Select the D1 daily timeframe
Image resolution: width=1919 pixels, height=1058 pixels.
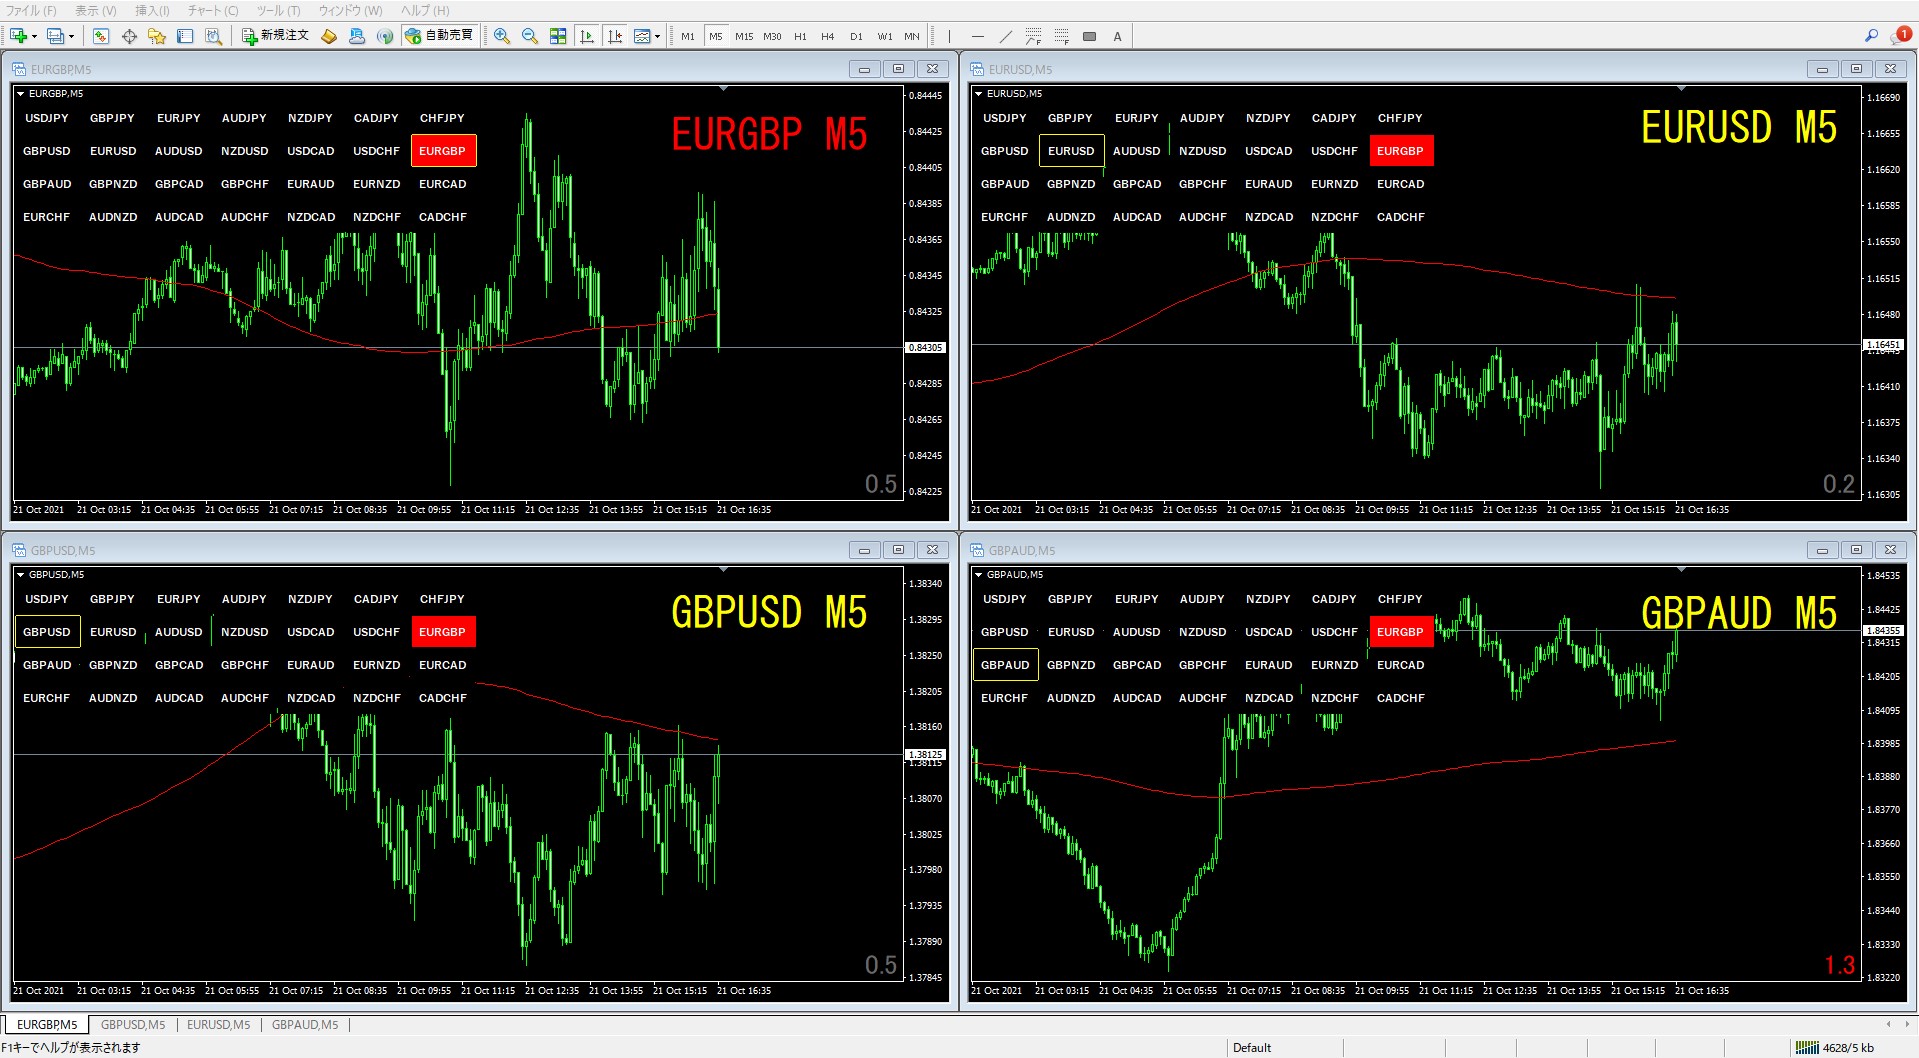coord(856,37)
